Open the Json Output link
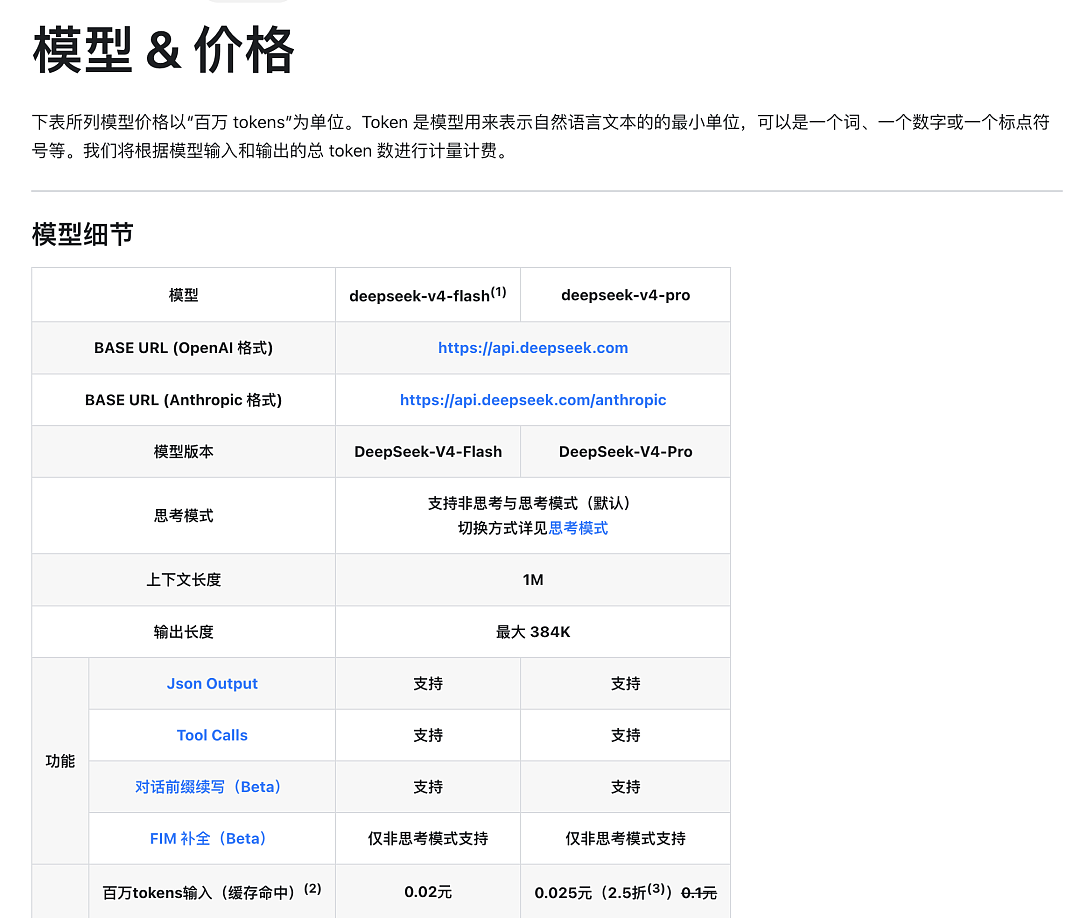The width and height of the screenshot is (1080, 918). pos(211,684)
